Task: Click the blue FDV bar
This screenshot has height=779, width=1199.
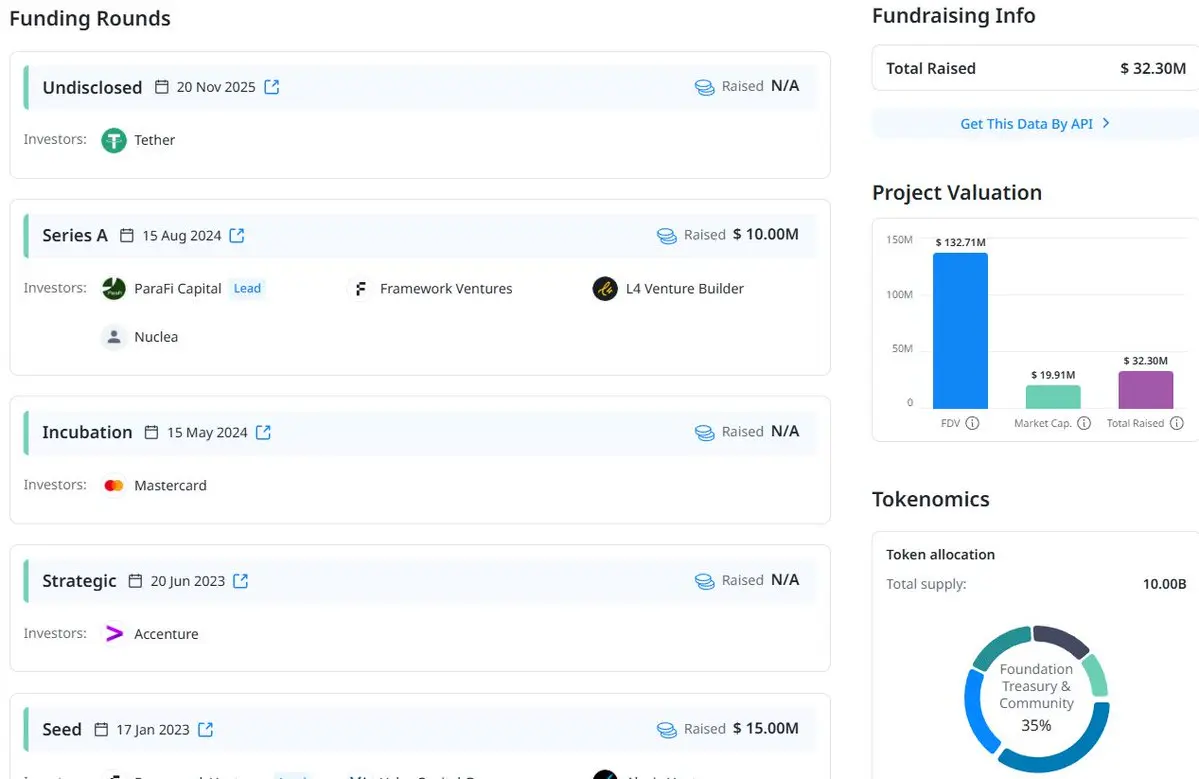Action: point(960,330)
